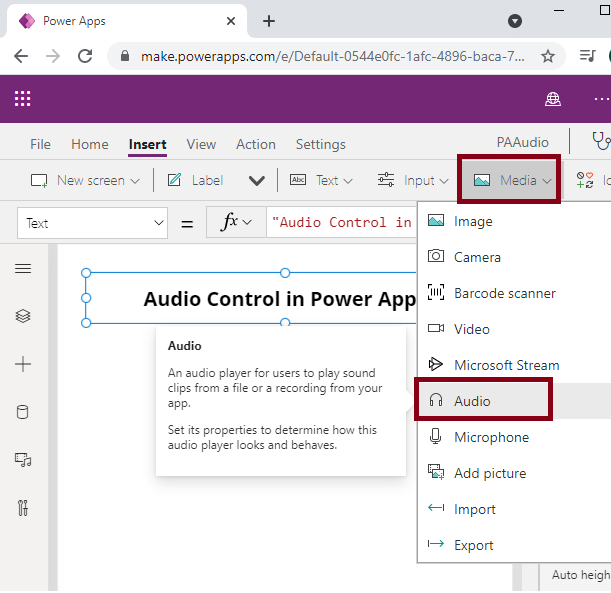Open the Data cylinder icon in sidebar
This screenshot has height=593, width=611.
click(23, 412)
